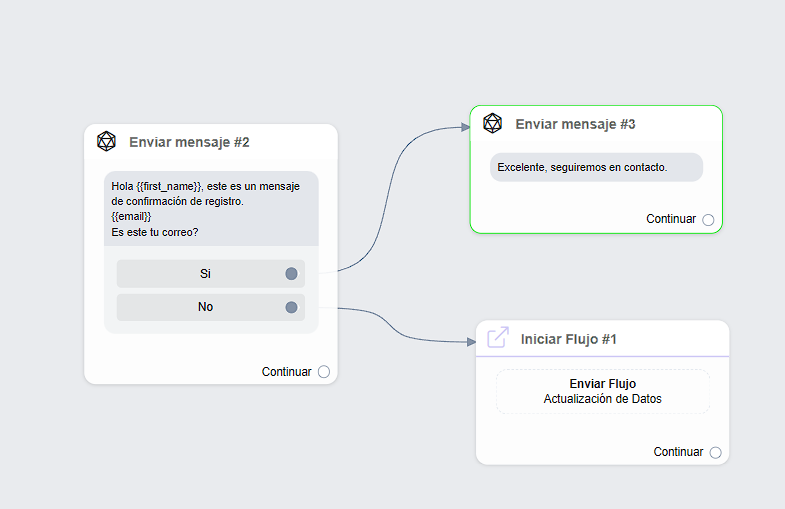
Task: Select the Iniciar Flujo #1 node title
Action: pos(568,339)
